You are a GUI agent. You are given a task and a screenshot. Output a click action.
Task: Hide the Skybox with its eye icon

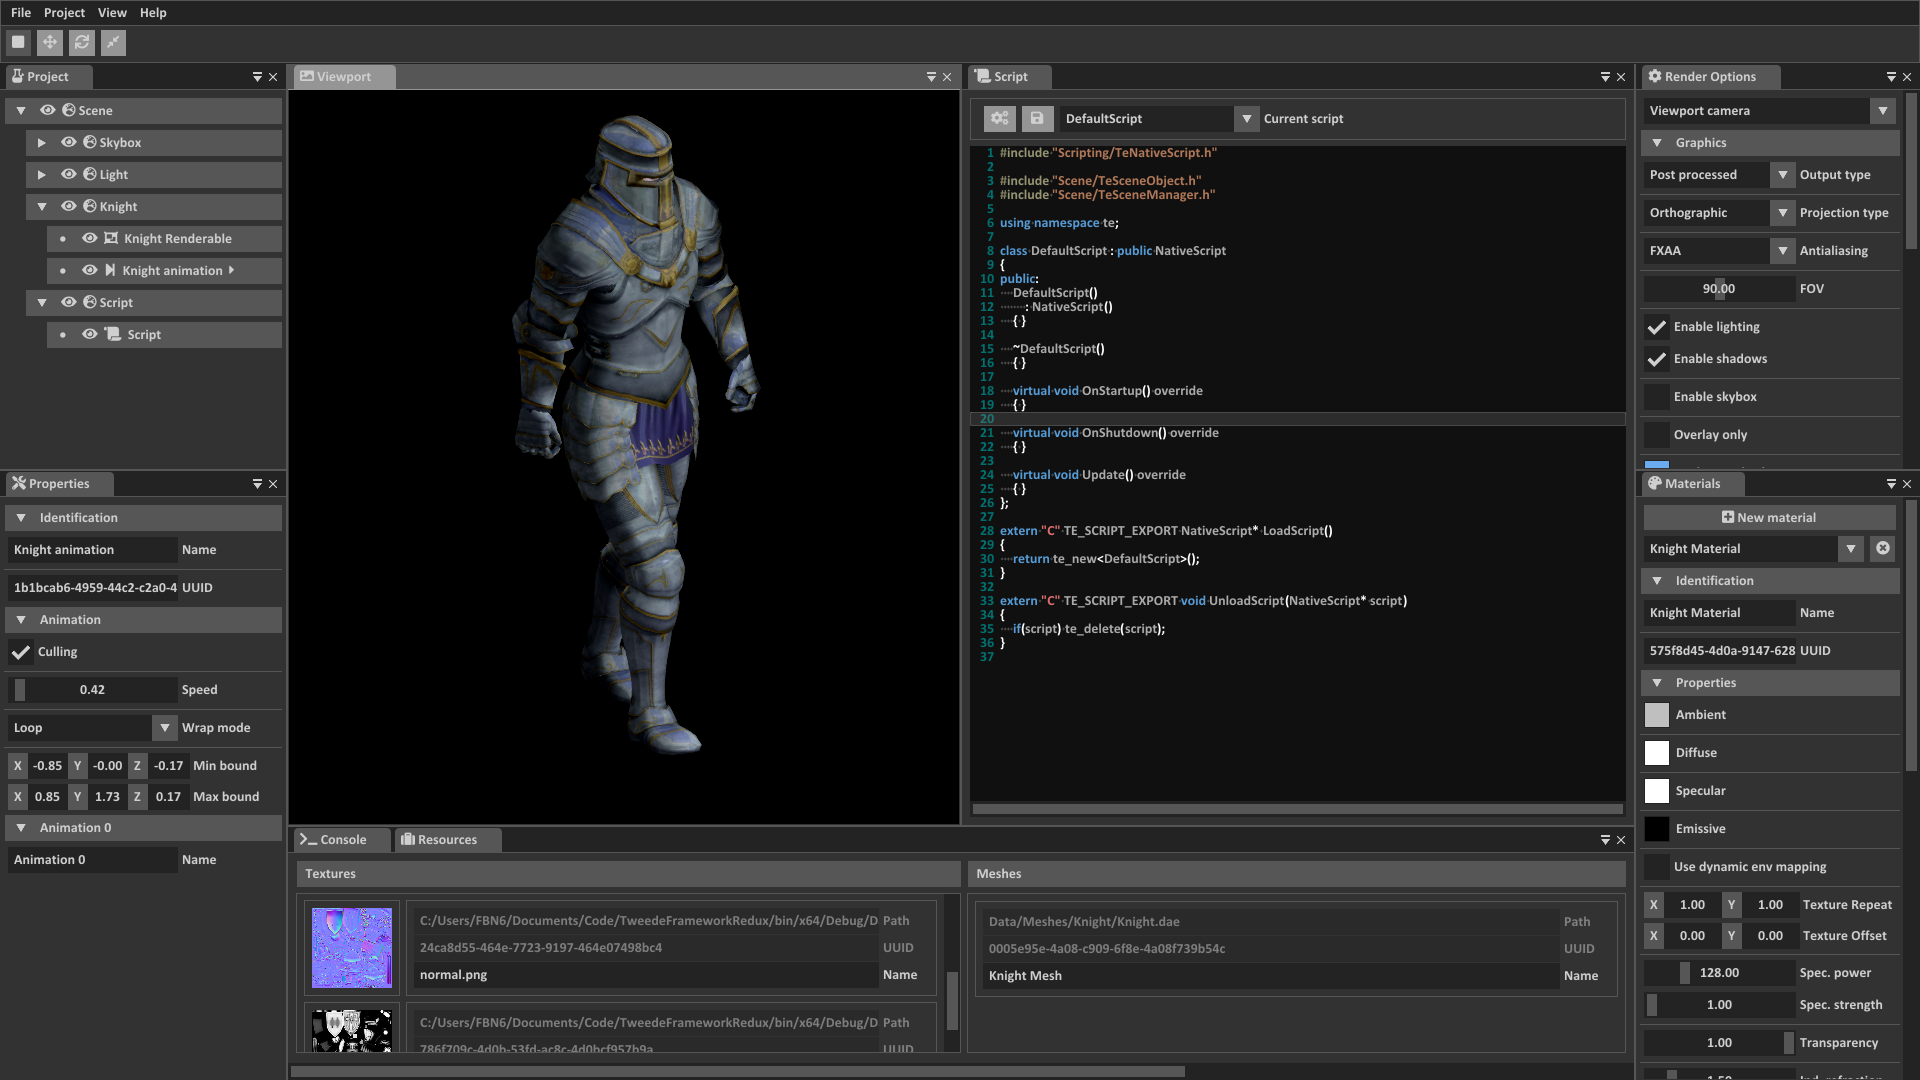(x=68, y=142)
